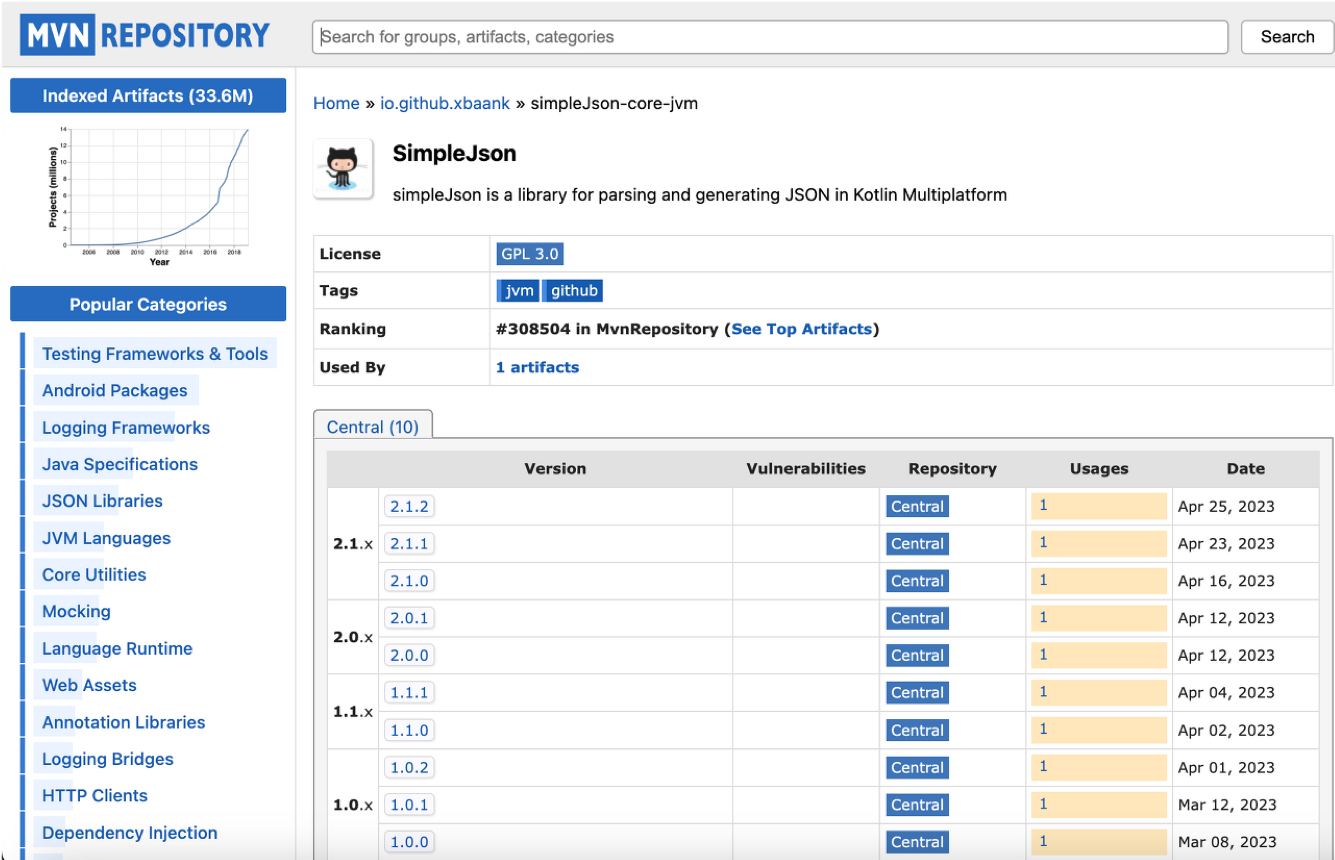
Task: Open Java Specifications category
Action: (120, 464)
